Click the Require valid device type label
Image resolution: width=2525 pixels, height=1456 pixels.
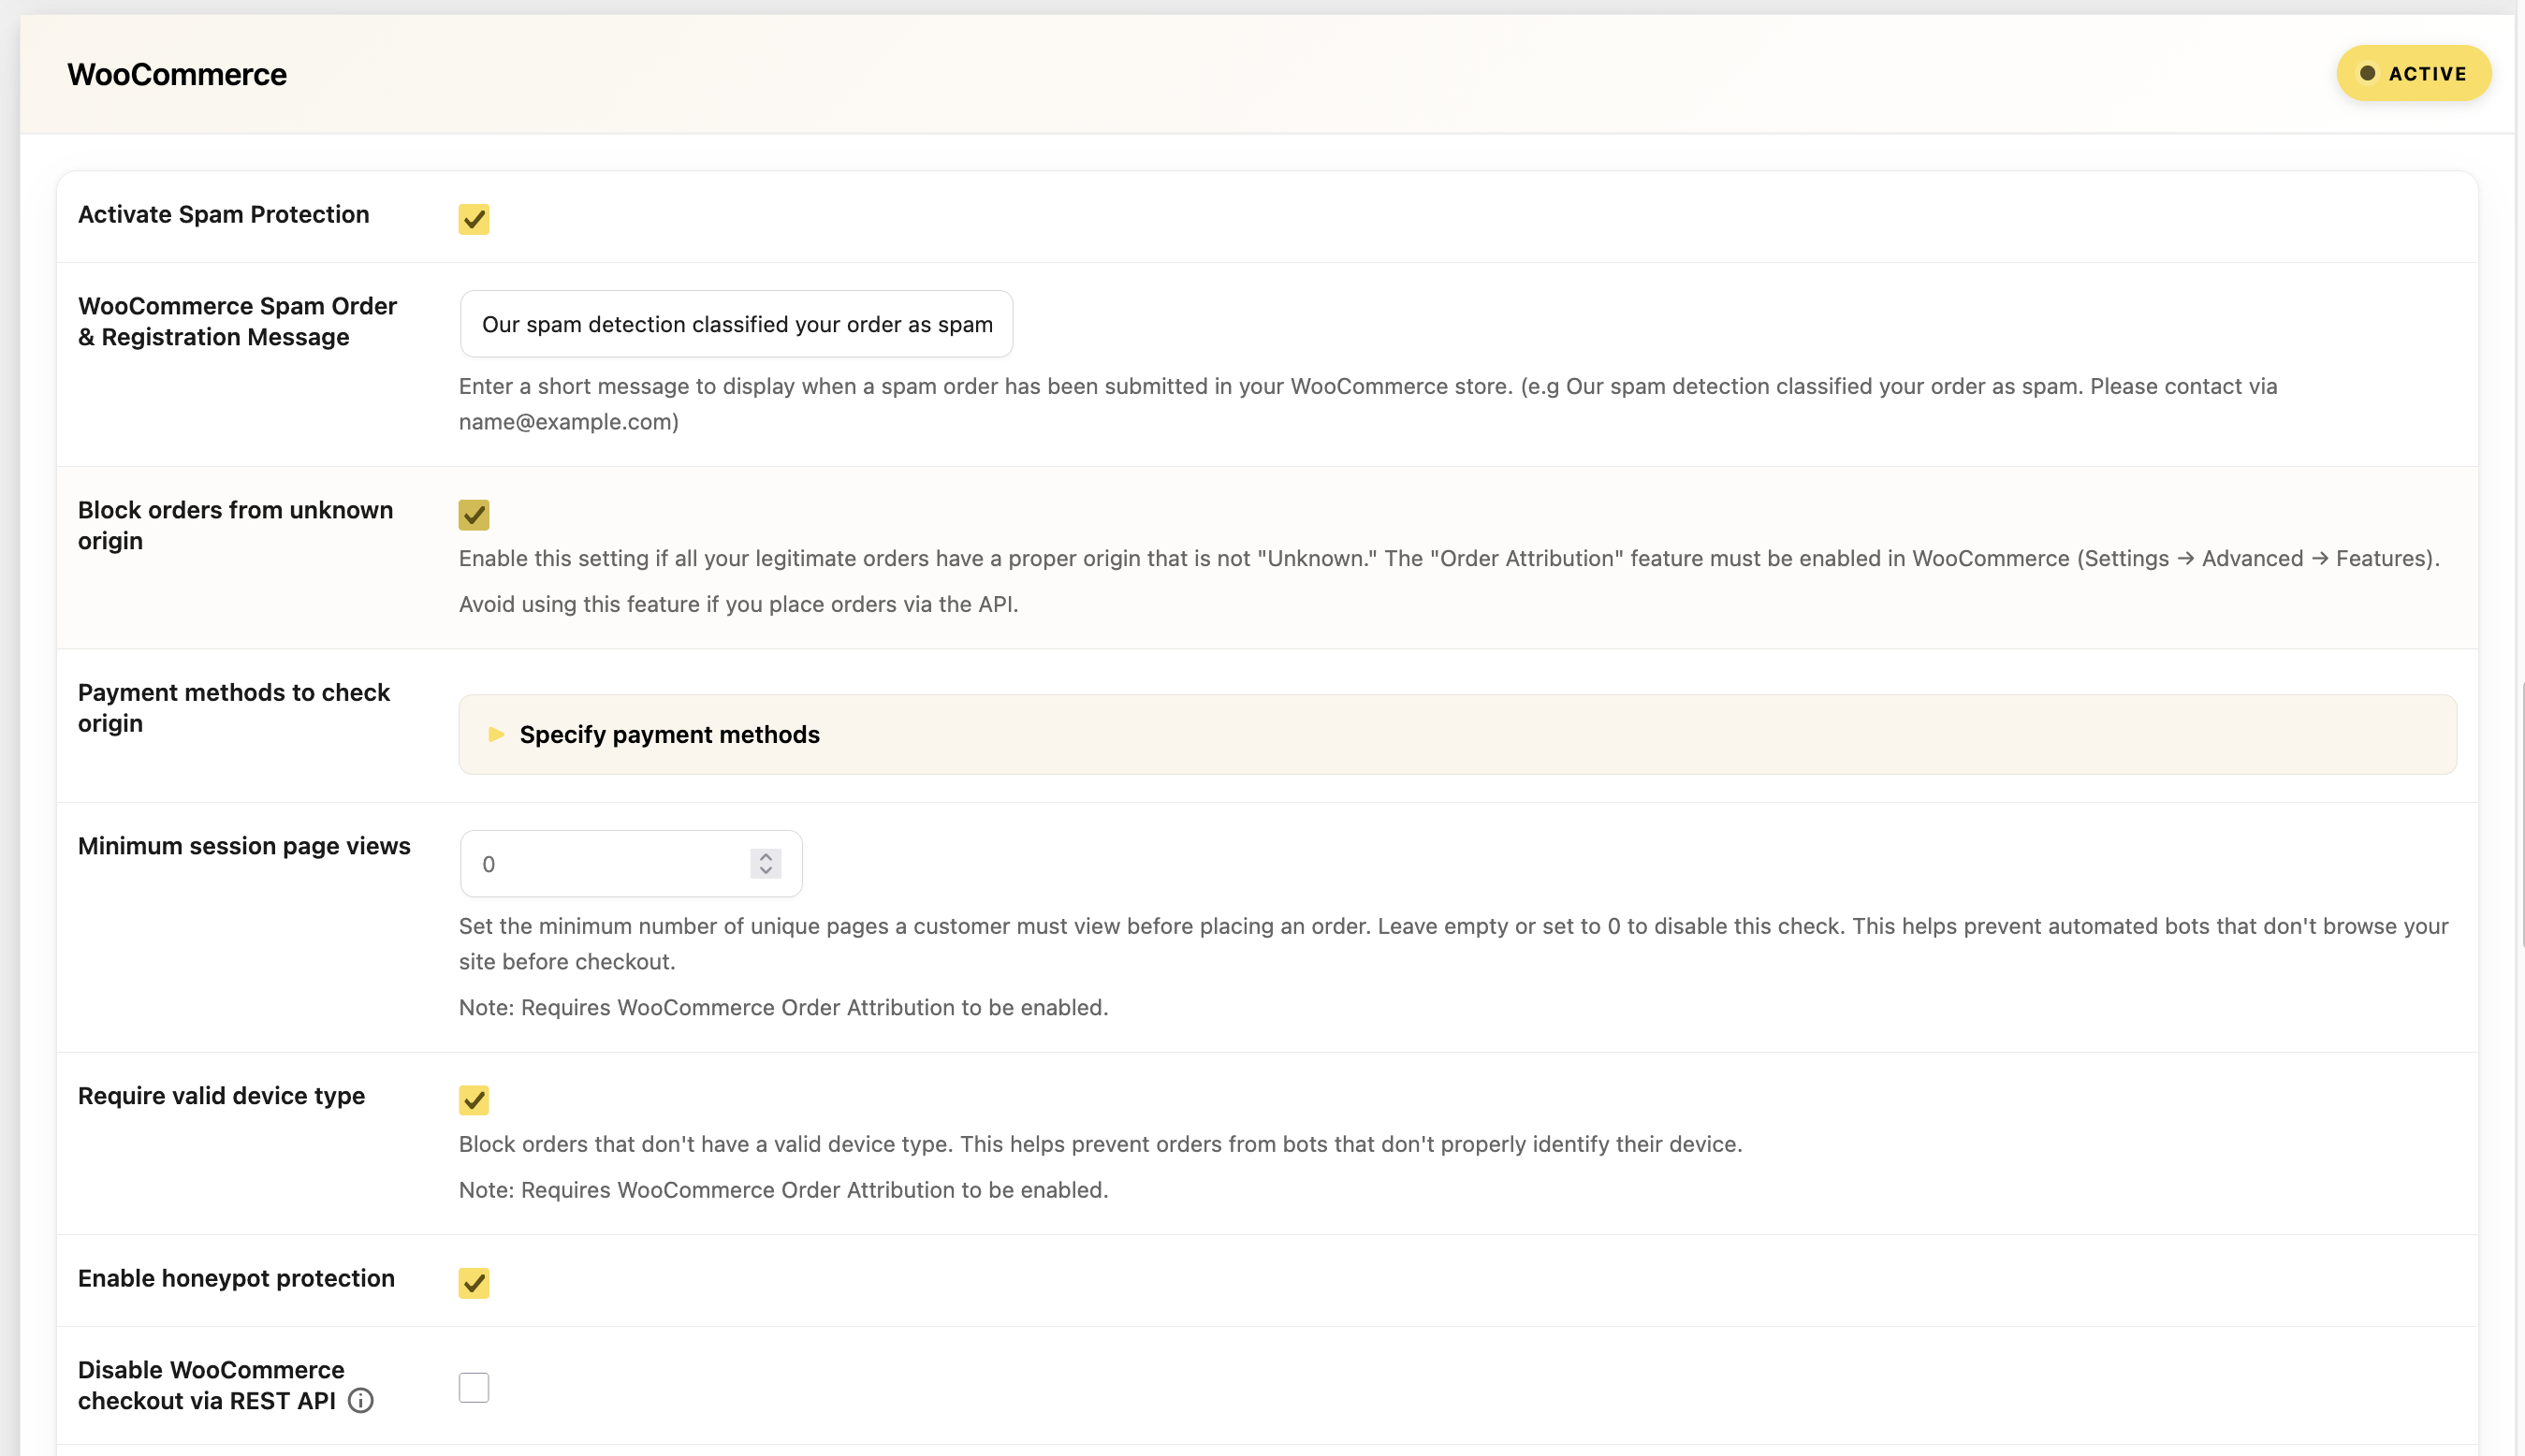click(x=222, y=1096)
